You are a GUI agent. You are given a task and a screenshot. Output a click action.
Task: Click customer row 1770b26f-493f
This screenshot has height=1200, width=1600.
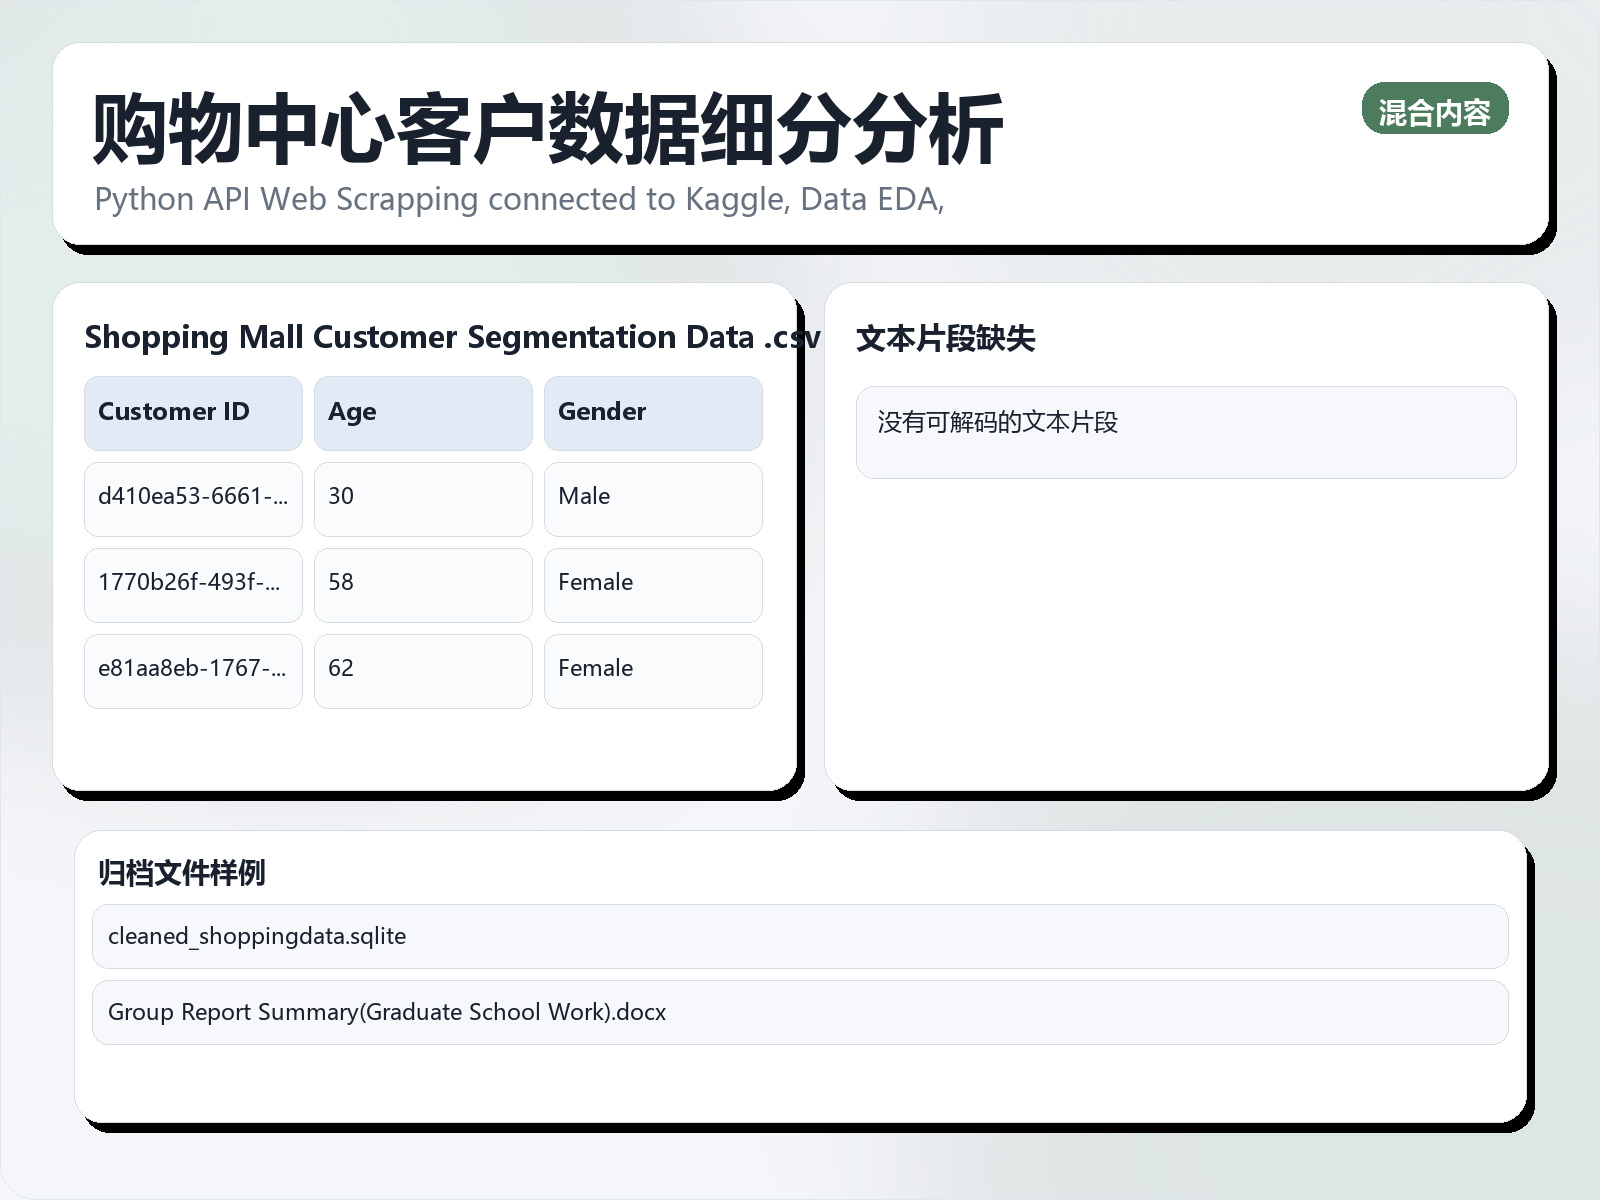192,584
